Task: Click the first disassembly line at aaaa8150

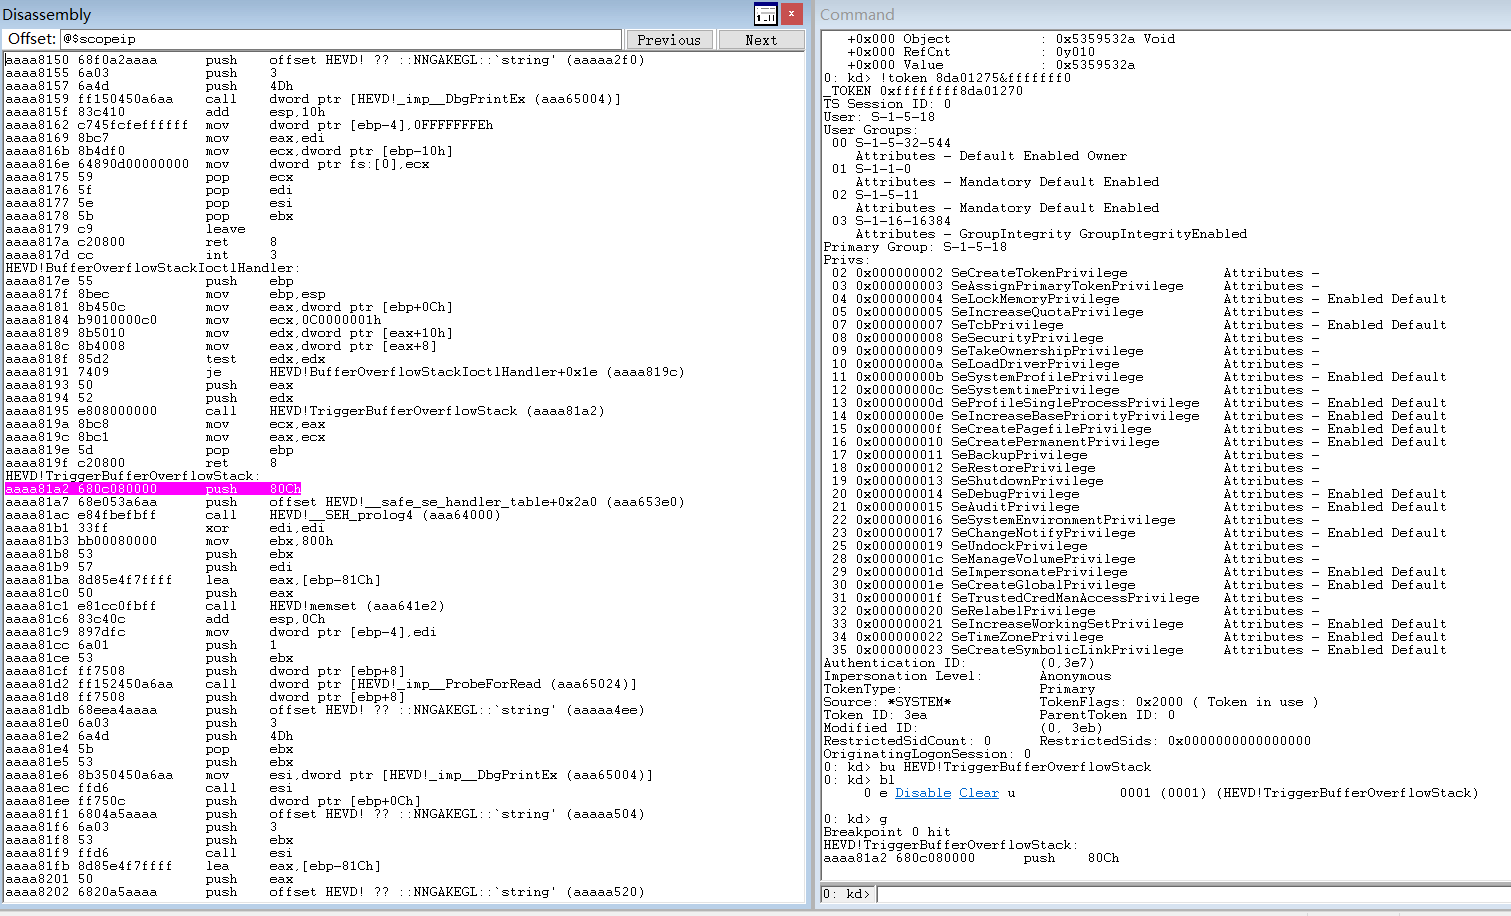Action: 325,60
